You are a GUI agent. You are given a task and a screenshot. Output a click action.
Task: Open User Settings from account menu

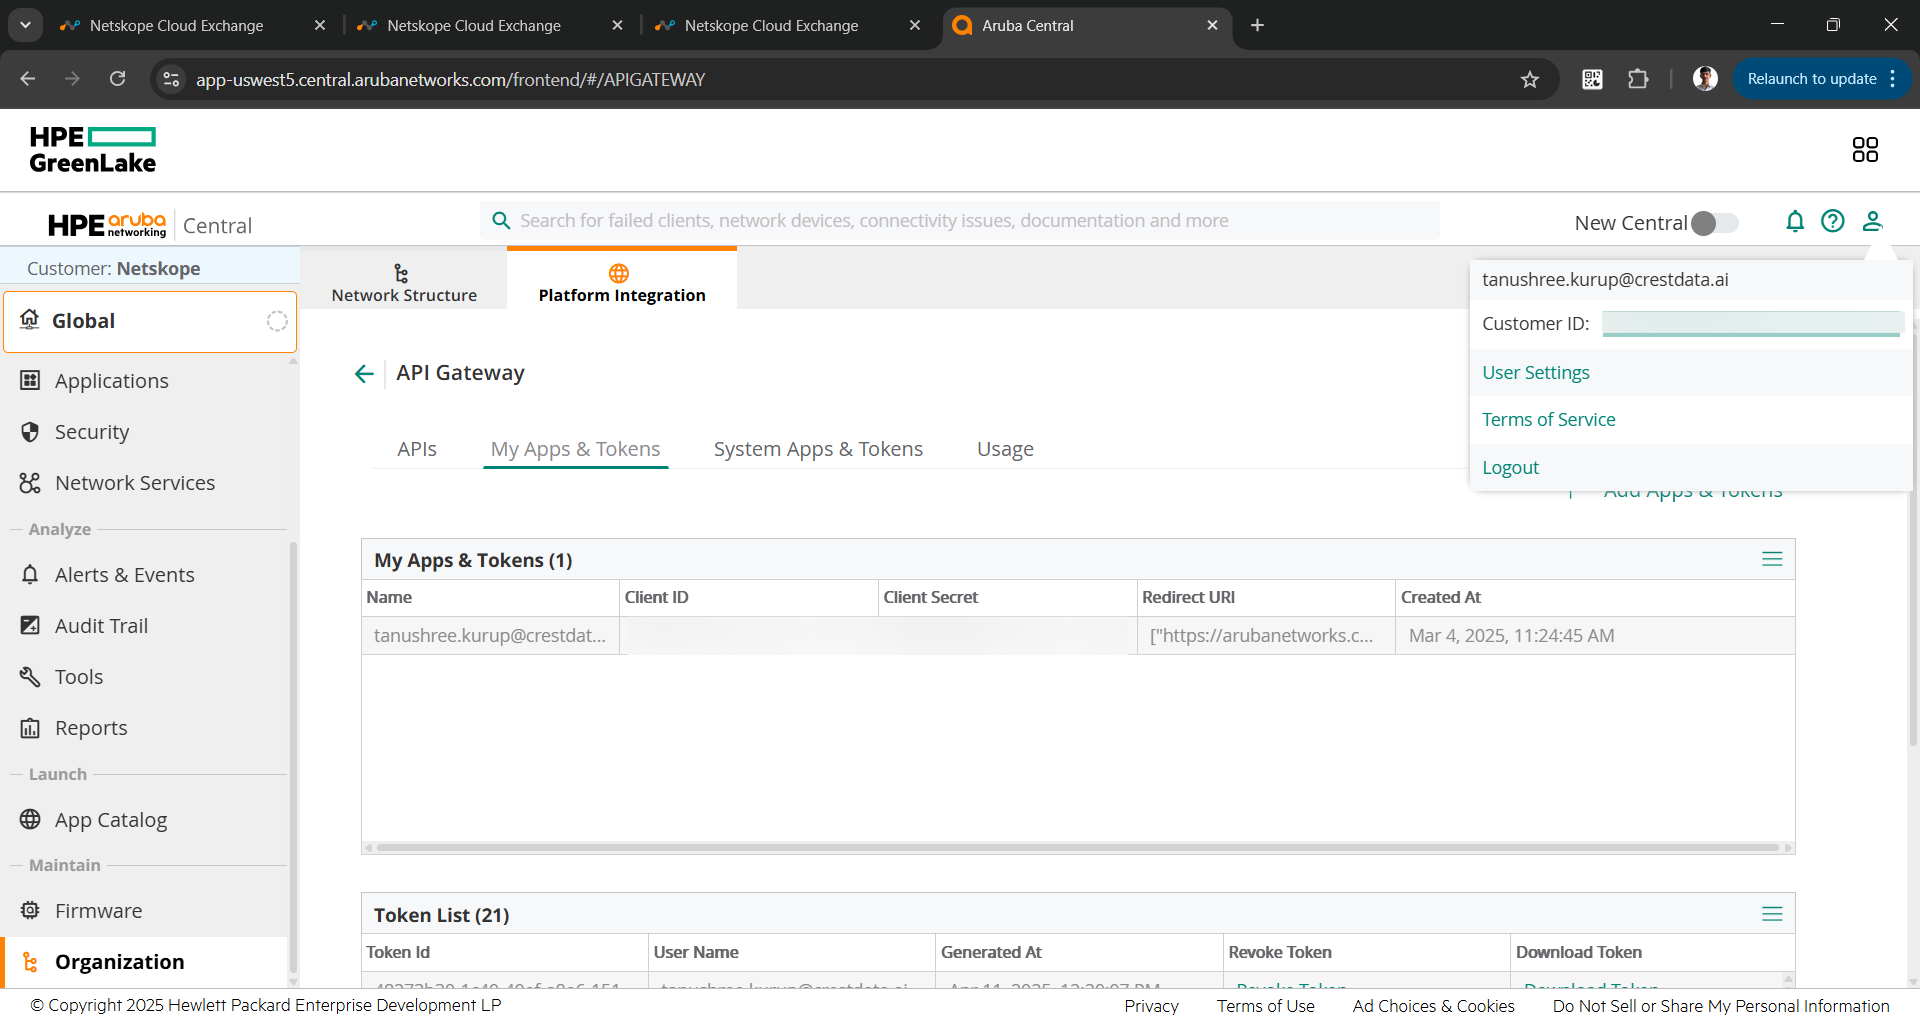click(1535, 373)
